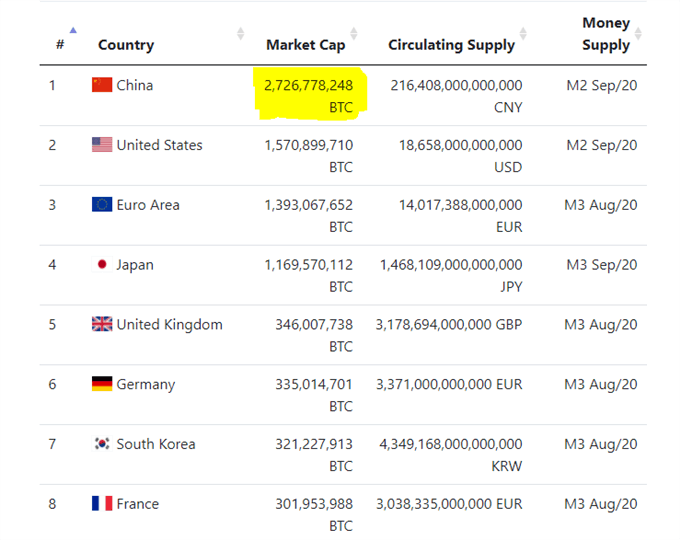Click the Market Cap column header

click(x=306, y=45)
